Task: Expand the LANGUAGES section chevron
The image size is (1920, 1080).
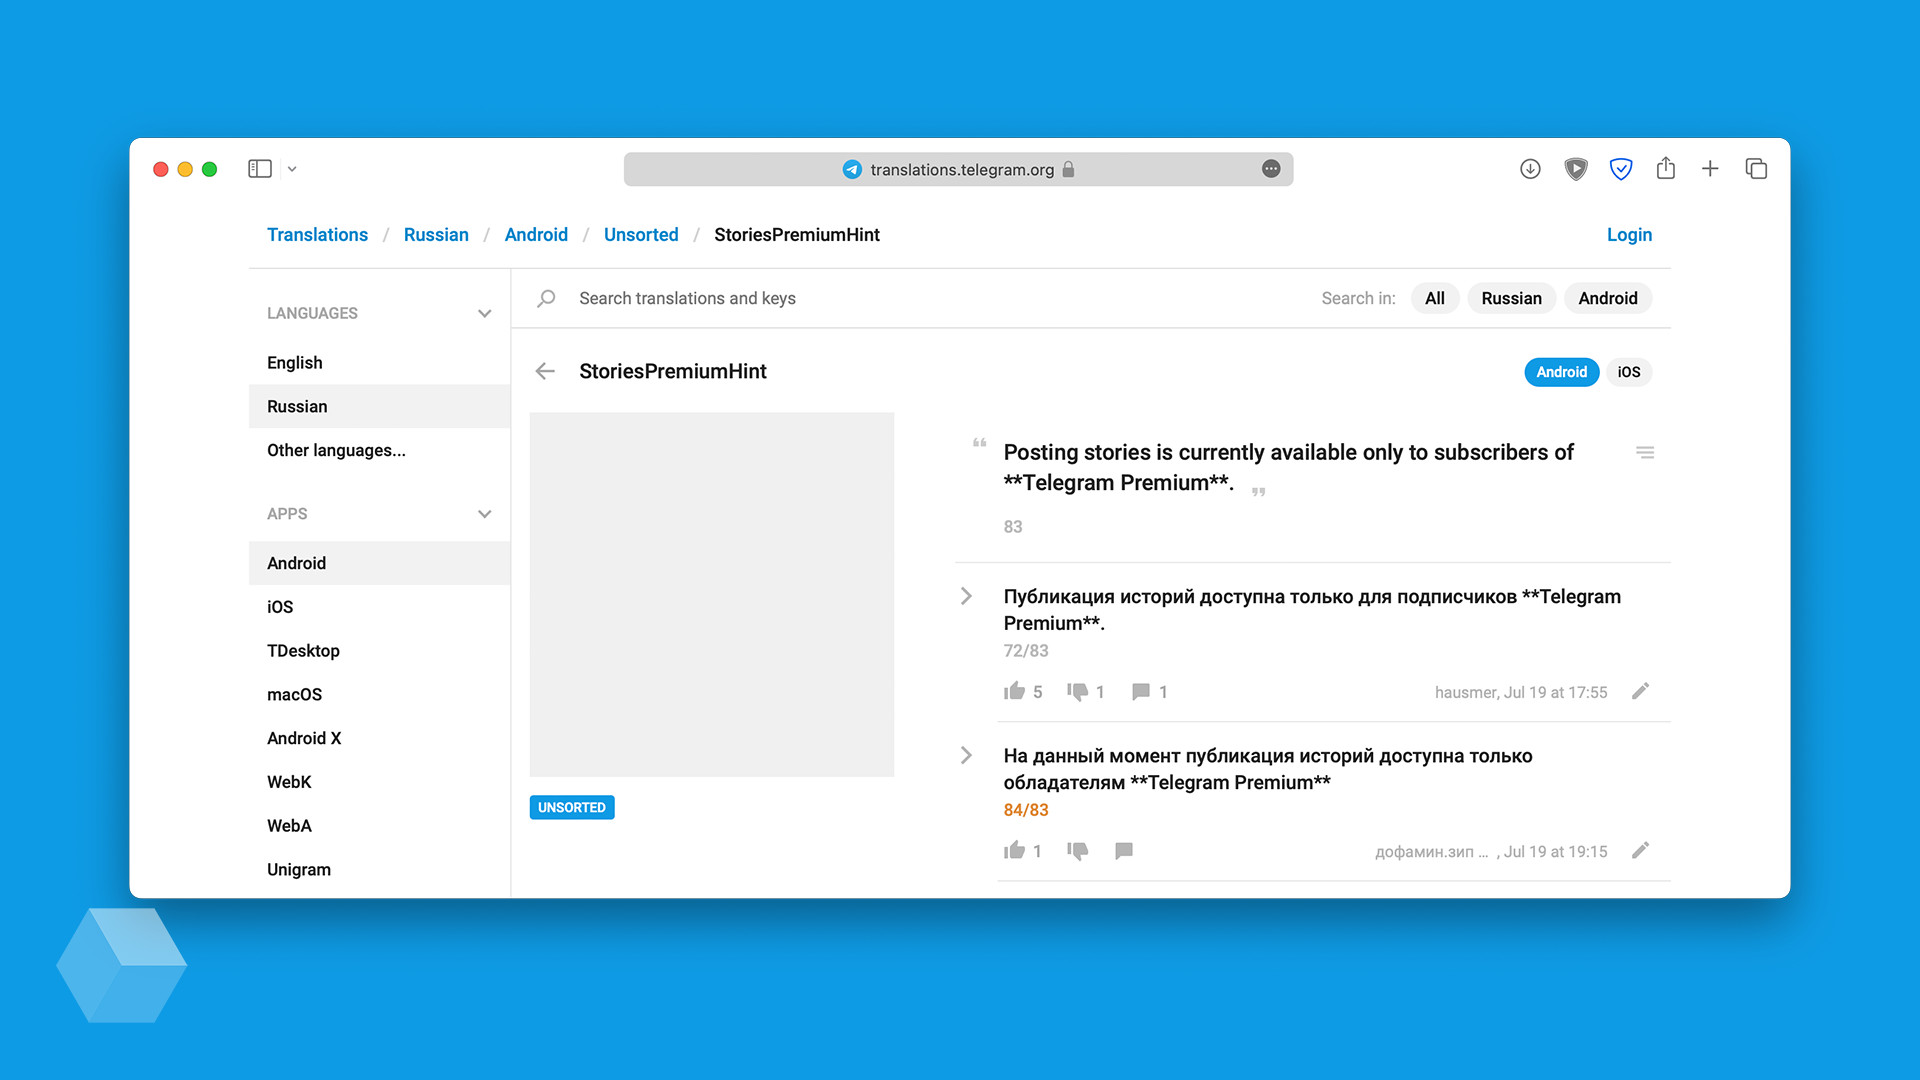Action: (x=488, y=313)
